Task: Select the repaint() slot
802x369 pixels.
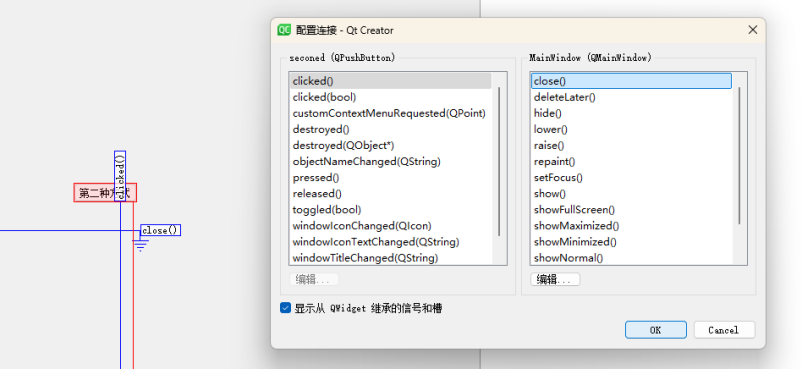Action: tap(631, 162)
